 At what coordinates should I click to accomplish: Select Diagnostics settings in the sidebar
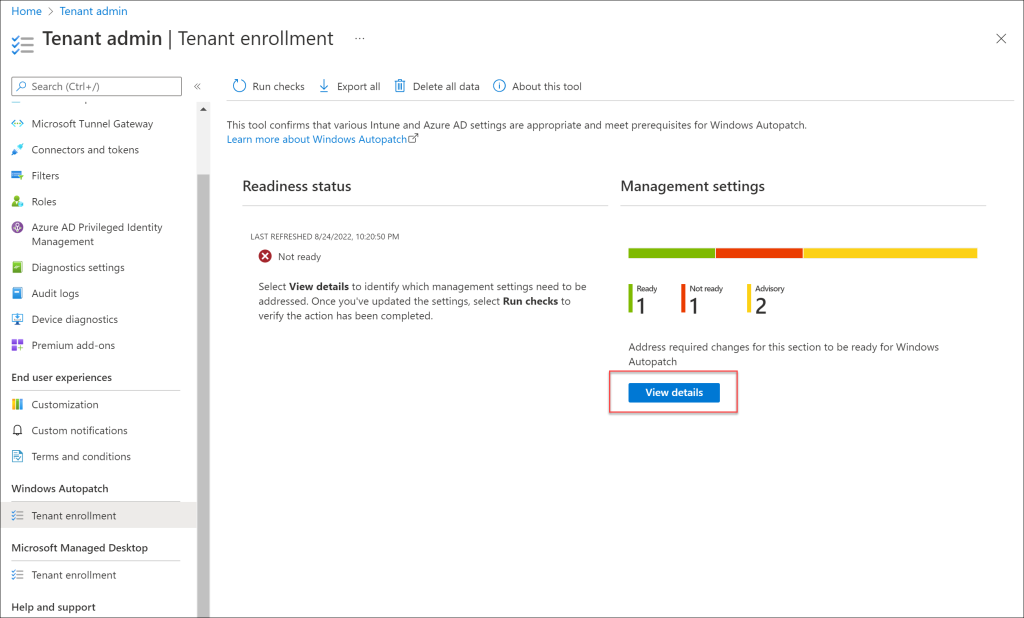[78, 267]
